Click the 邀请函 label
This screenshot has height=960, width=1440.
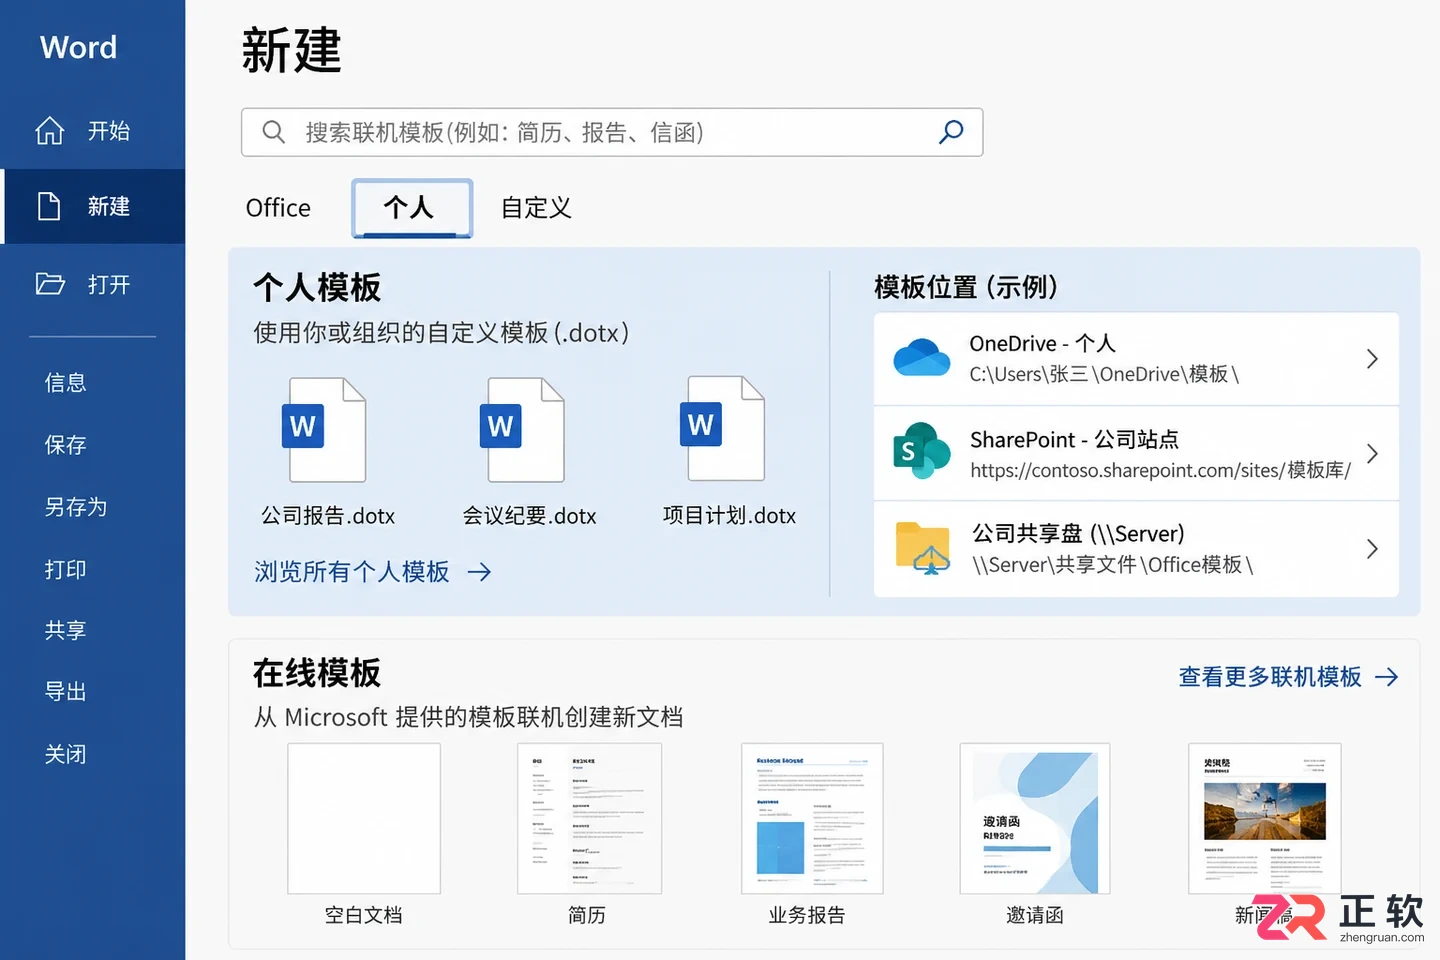coord(1035,915)
